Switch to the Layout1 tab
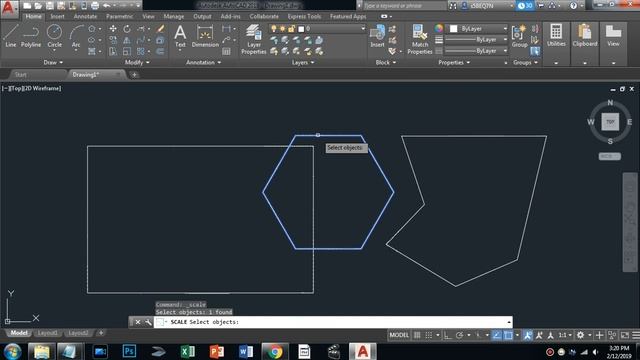This screenshot has height=360, width=640. 47,333
